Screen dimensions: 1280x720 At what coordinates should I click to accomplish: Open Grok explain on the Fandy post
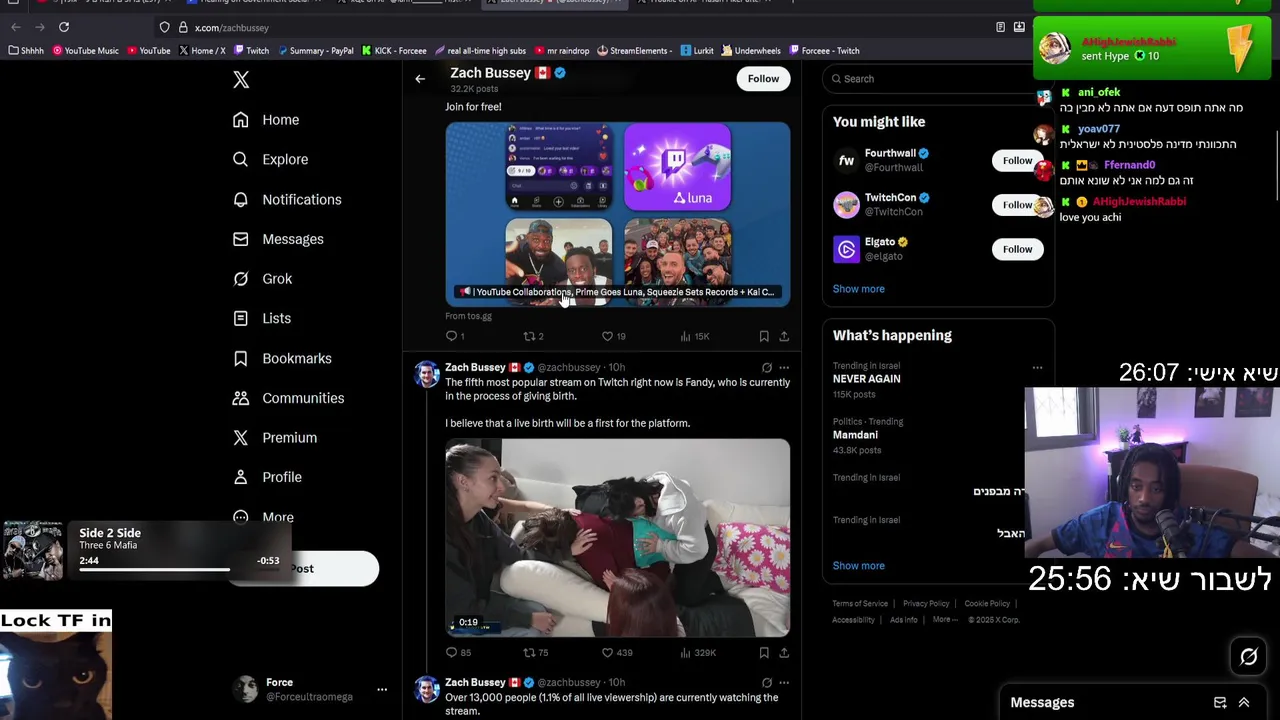pos(767,367)
